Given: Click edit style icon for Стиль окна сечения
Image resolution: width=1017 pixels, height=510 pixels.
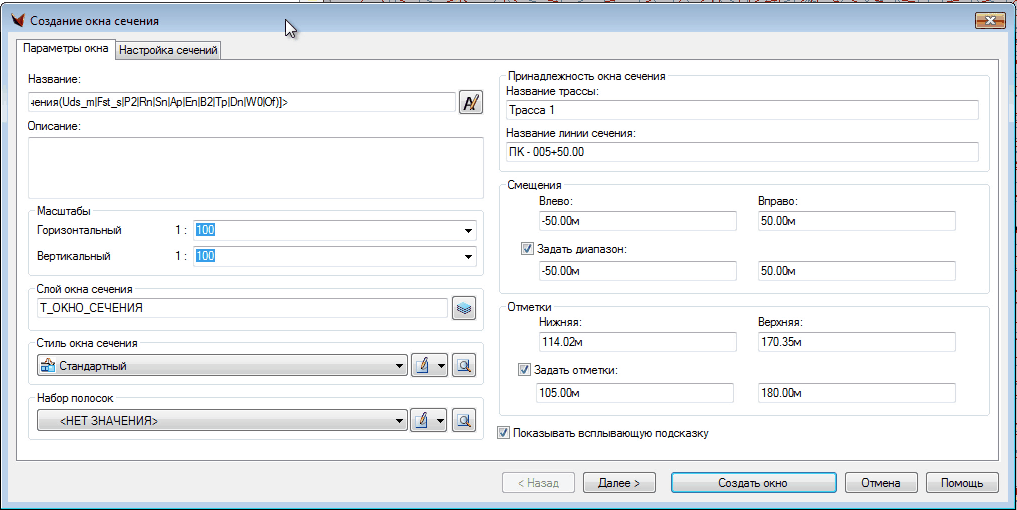Looking at the screenshot, I should pos(423,366).
